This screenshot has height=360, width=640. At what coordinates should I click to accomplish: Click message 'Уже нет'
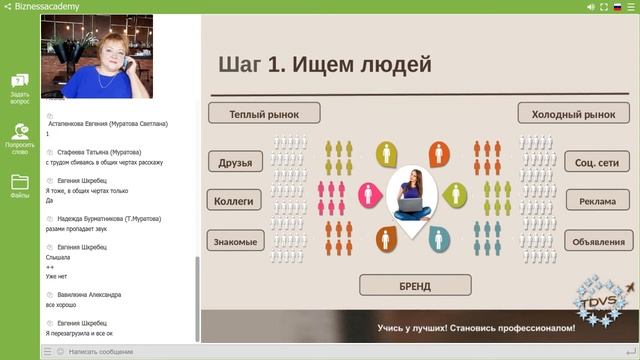click(56, 276)
